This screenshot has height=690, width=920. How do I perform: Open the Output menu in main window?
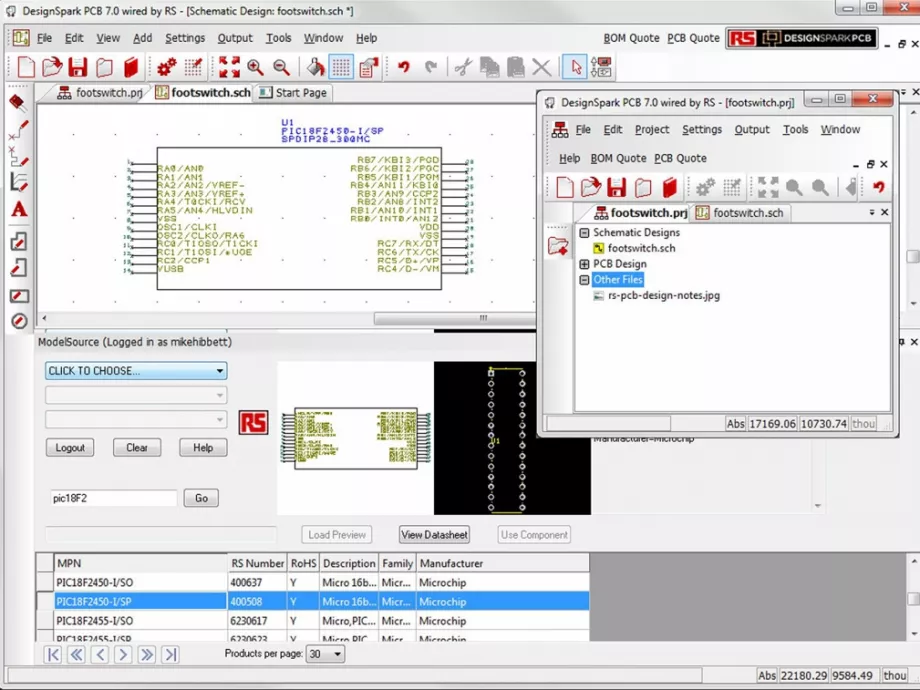235,38
